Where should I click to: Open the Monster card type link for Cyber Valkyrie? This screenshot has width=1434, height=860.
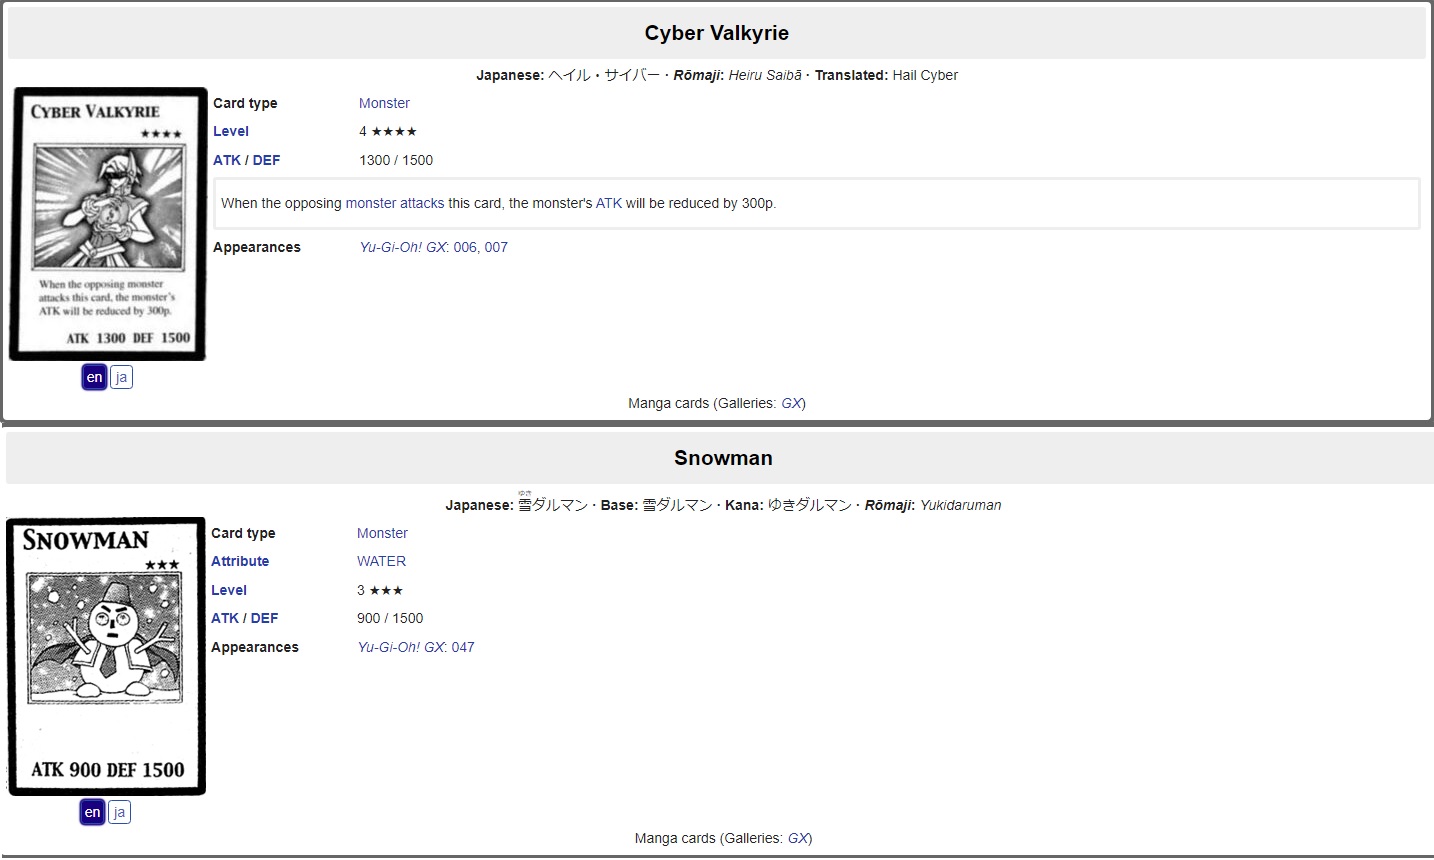pyautogui.click(x=384, y=103)
